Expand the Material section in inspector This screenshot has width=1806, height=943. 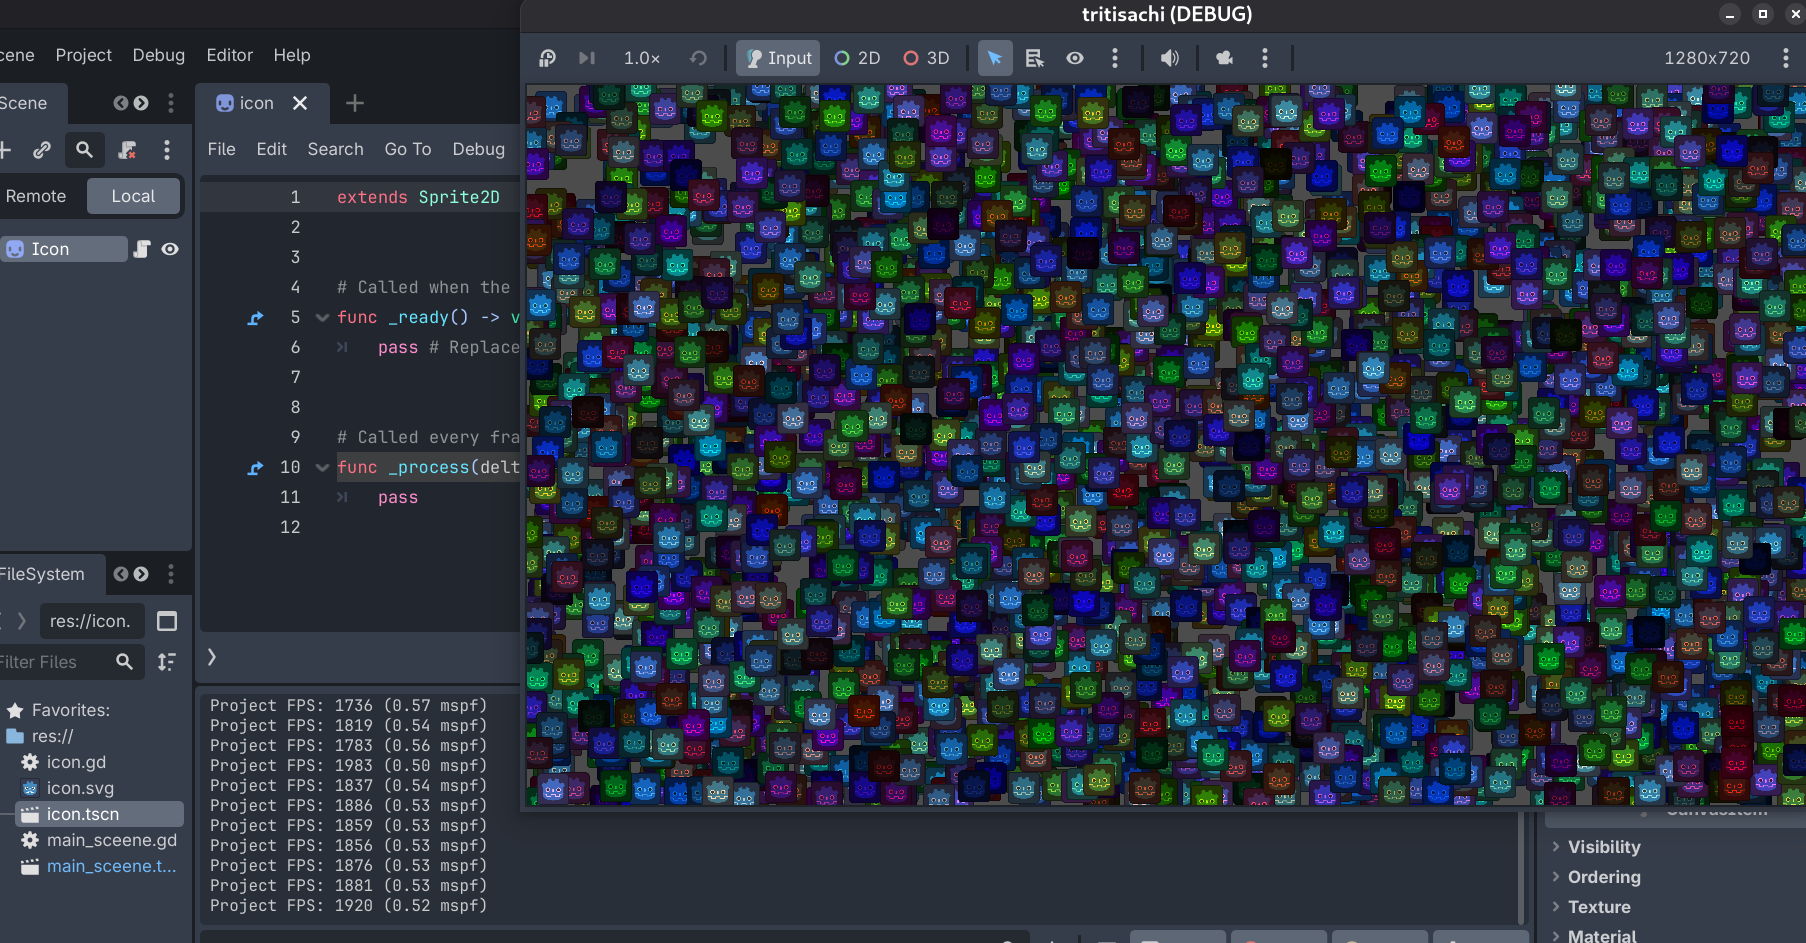[x=1602, y=935]
